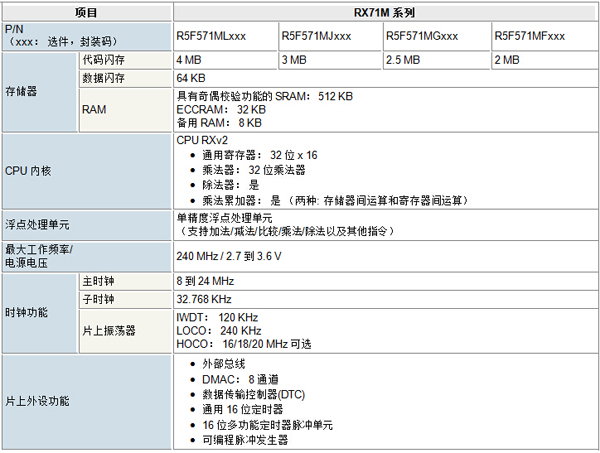Click the 32.768 KHz sub-clock value
This screenshot has width=600, height=453.
[x=205, y=299]
